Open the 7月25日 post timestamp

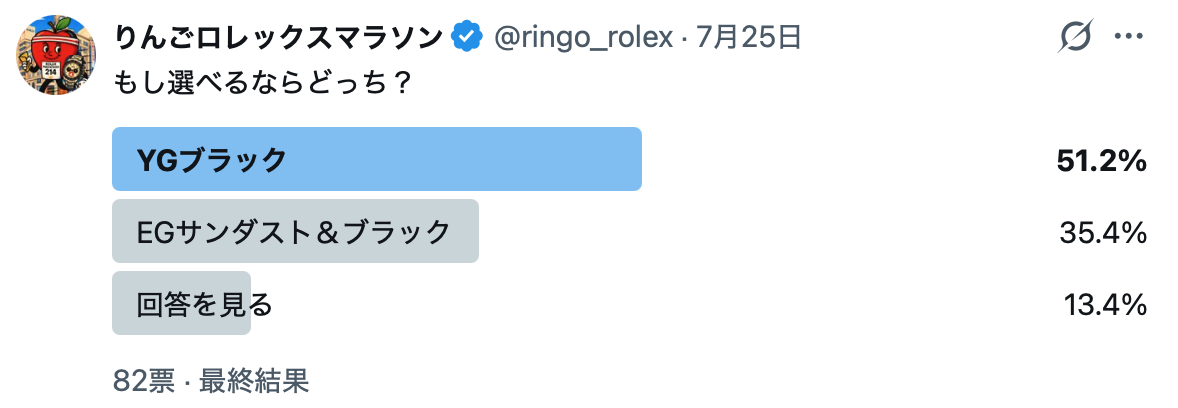click(748, 37)
